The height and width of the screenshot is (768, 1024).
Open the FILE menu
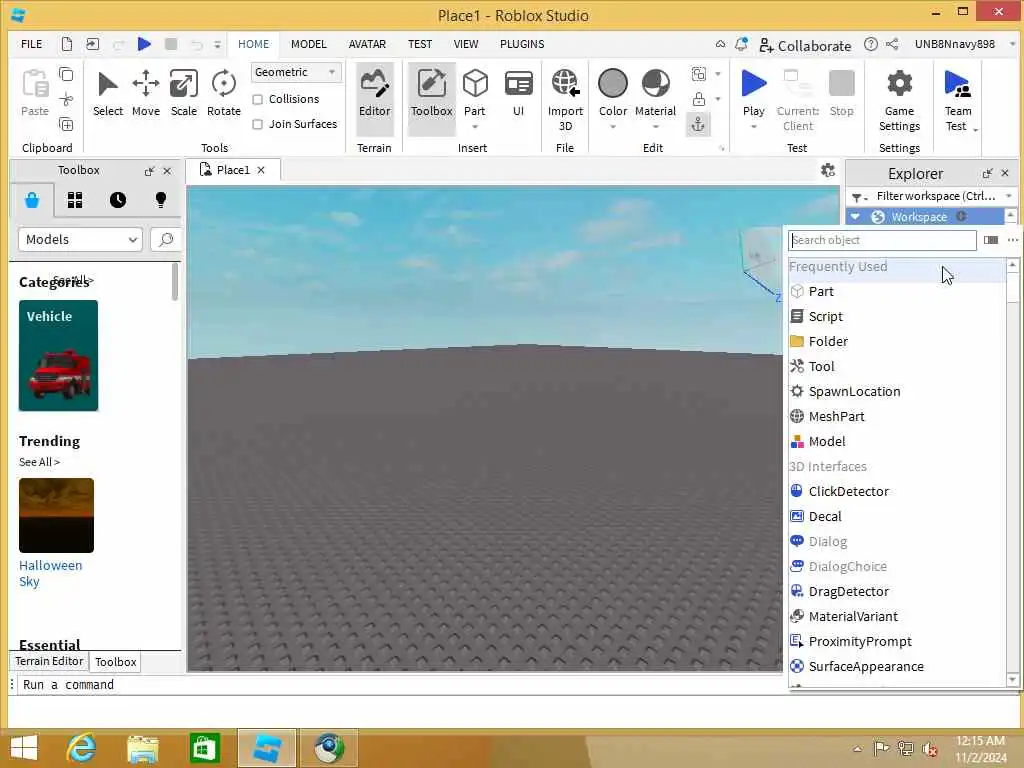31,44
